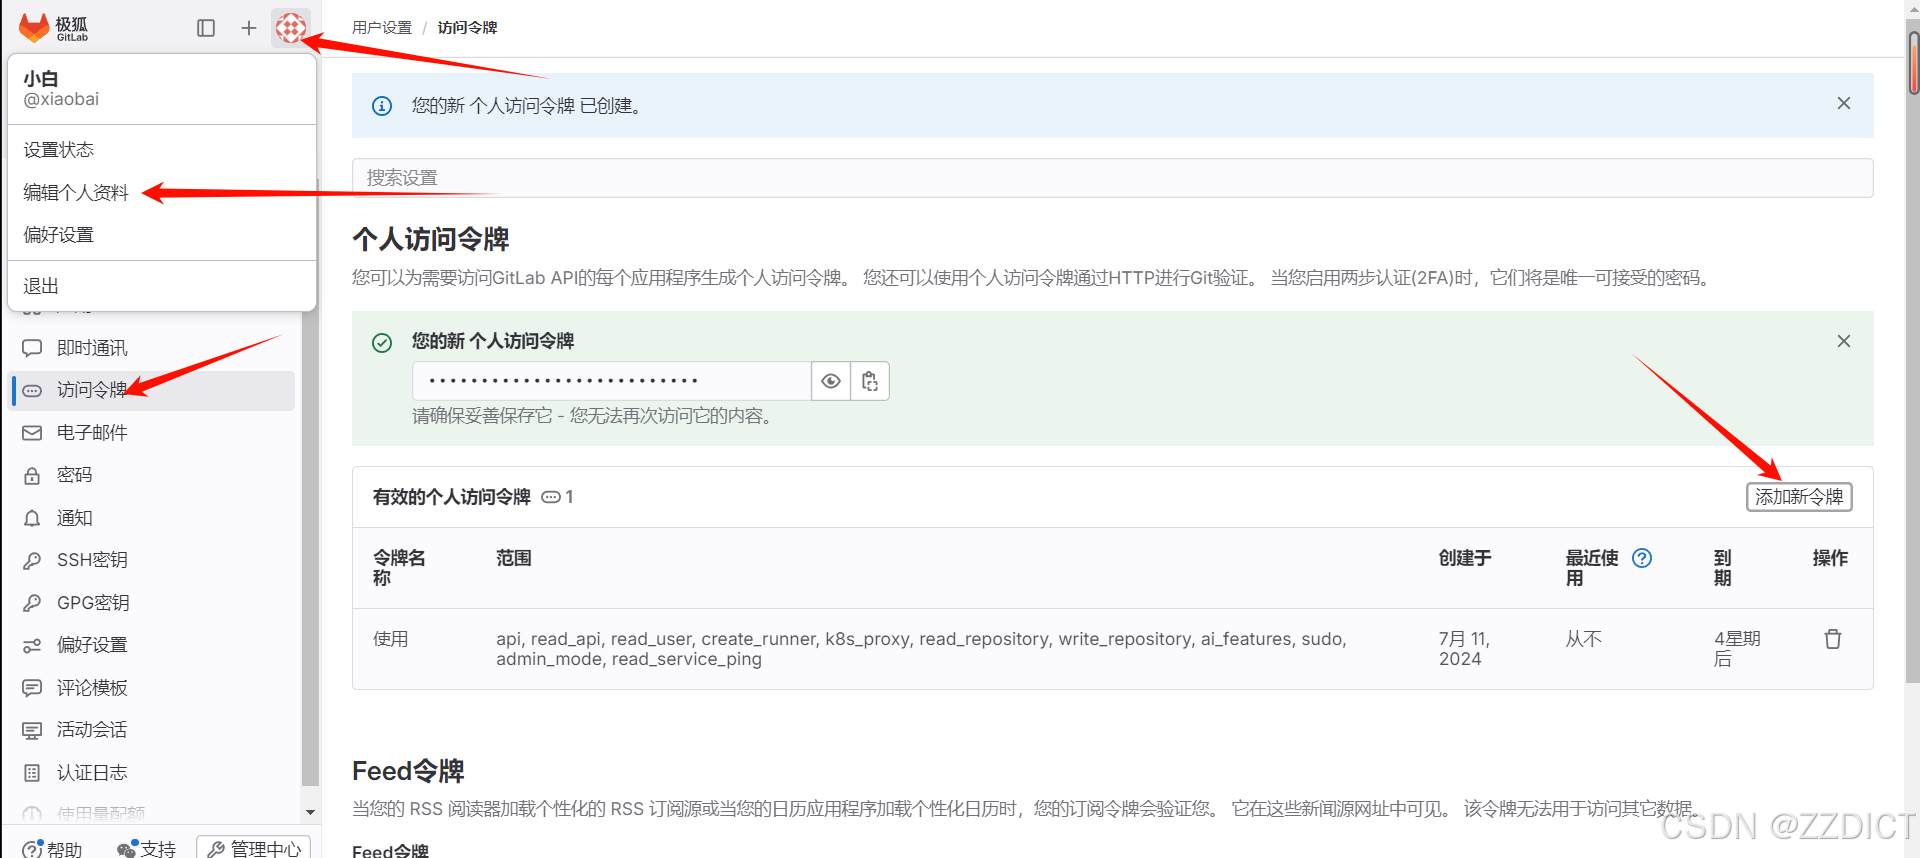Viewport: 1920px width, 858px height.
Task: Click the 个人访问令牌 page heading
Action: click(431, 239)
